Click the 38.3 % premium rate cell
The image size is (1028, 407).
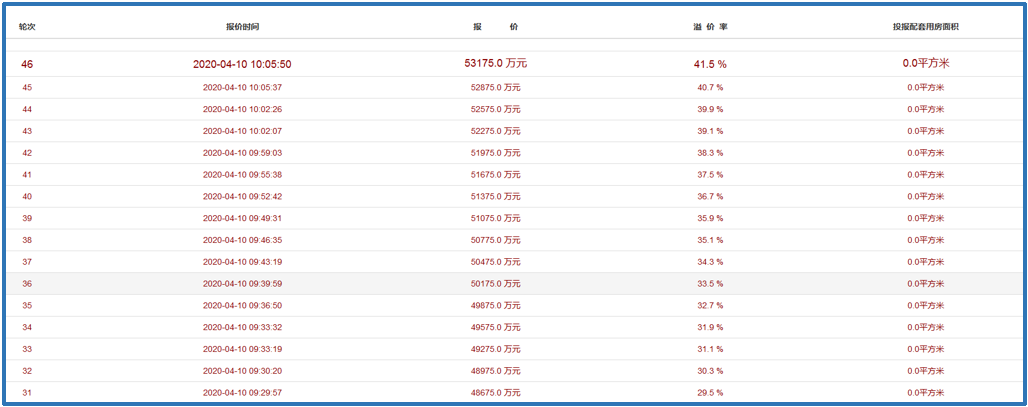(710, 153)
